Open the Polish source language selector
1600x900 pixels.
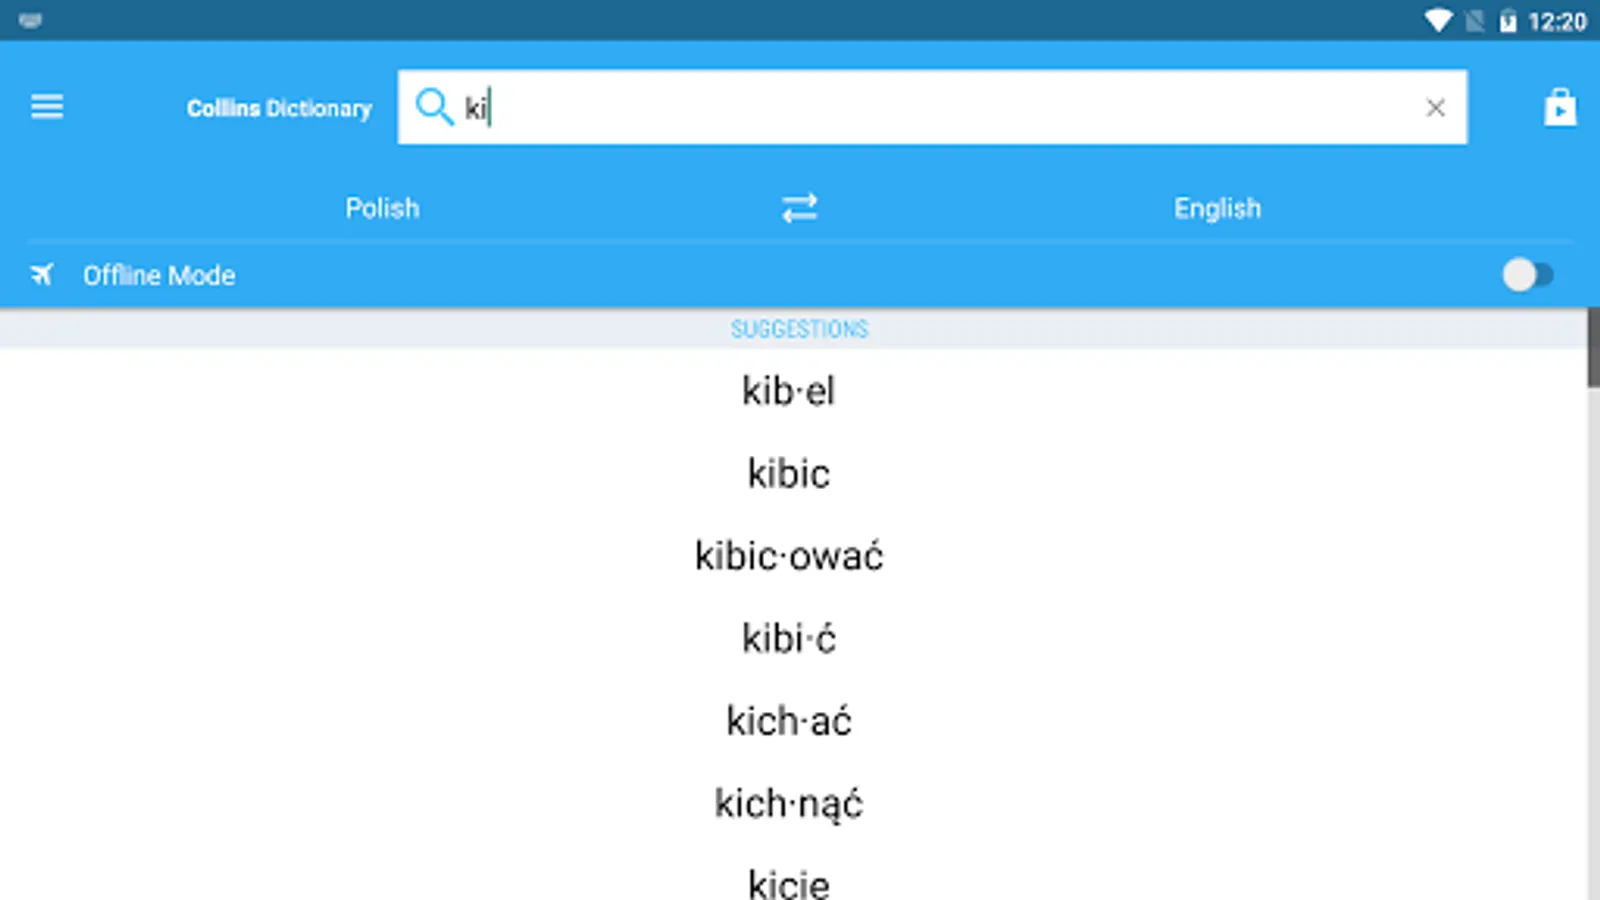382,208
